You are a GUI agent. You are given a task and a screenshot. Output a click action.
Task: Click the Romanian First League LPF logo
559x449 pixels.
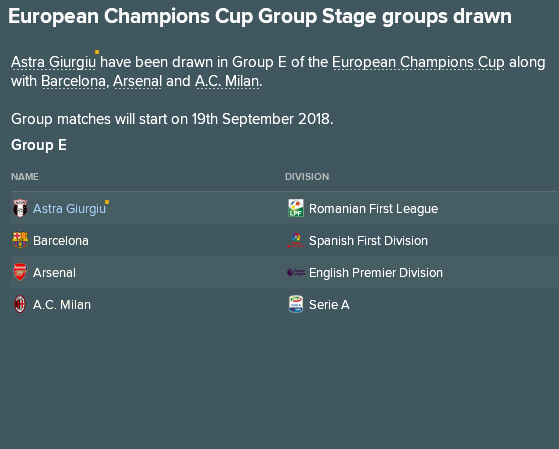pos(296,208)
